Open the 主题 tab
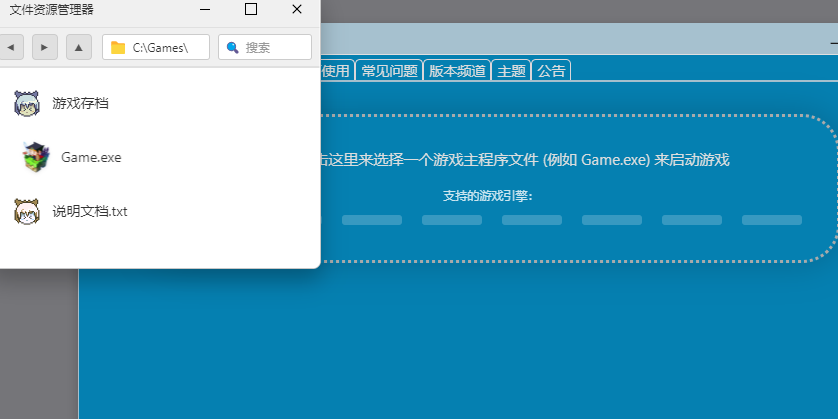 pyautogui.click(x=511, y=71)
